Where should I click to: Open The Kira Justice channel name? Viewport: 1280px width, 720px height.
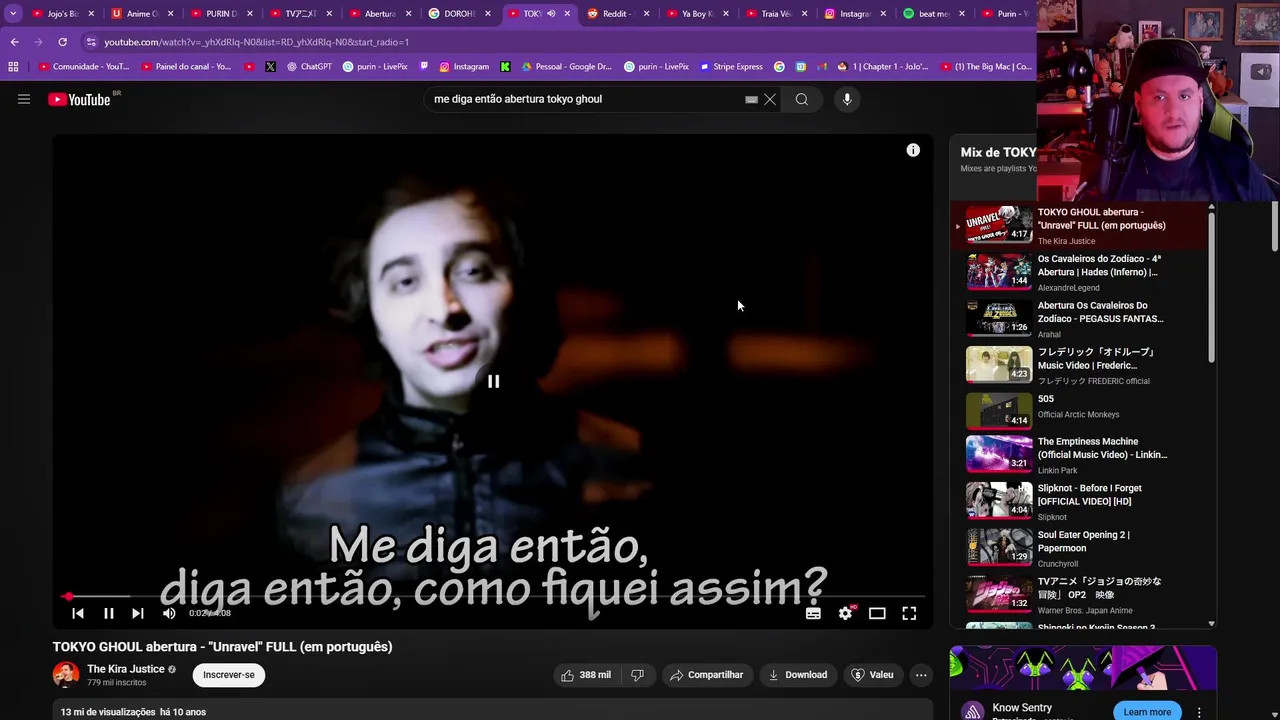point(126,669)
